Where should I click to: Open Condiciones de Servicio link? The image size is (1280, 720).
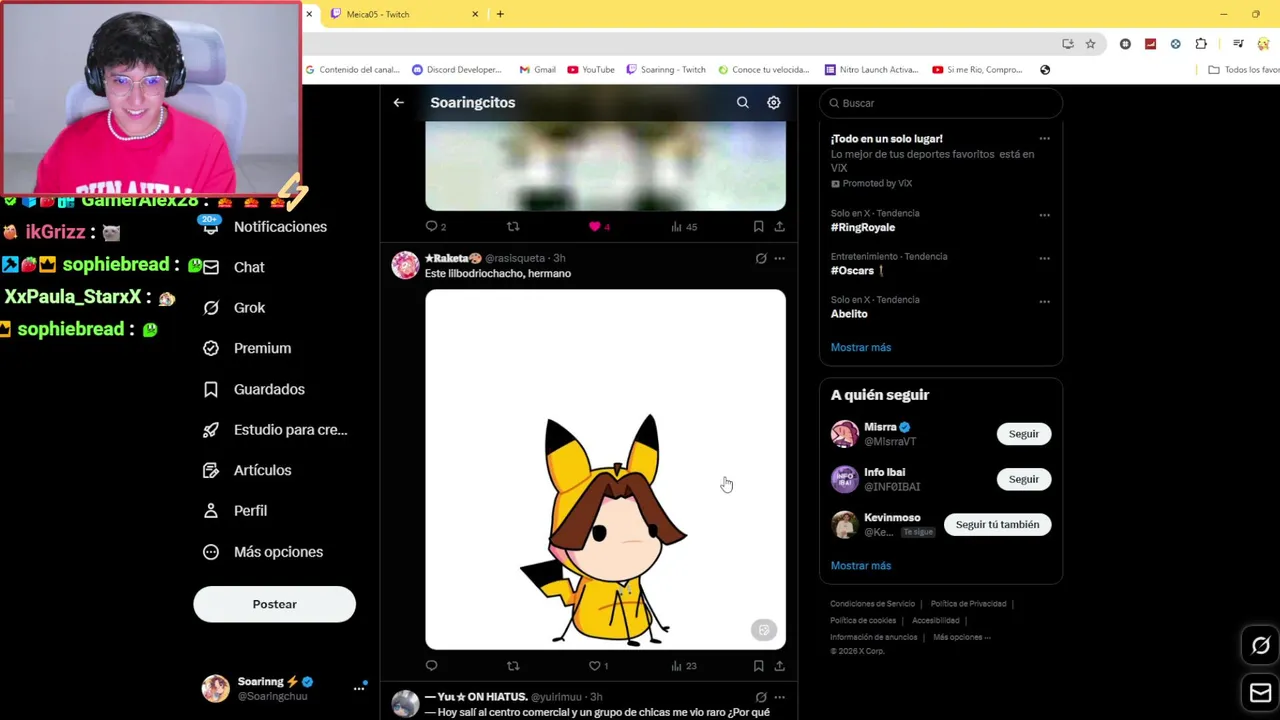[x=872, y=604]
